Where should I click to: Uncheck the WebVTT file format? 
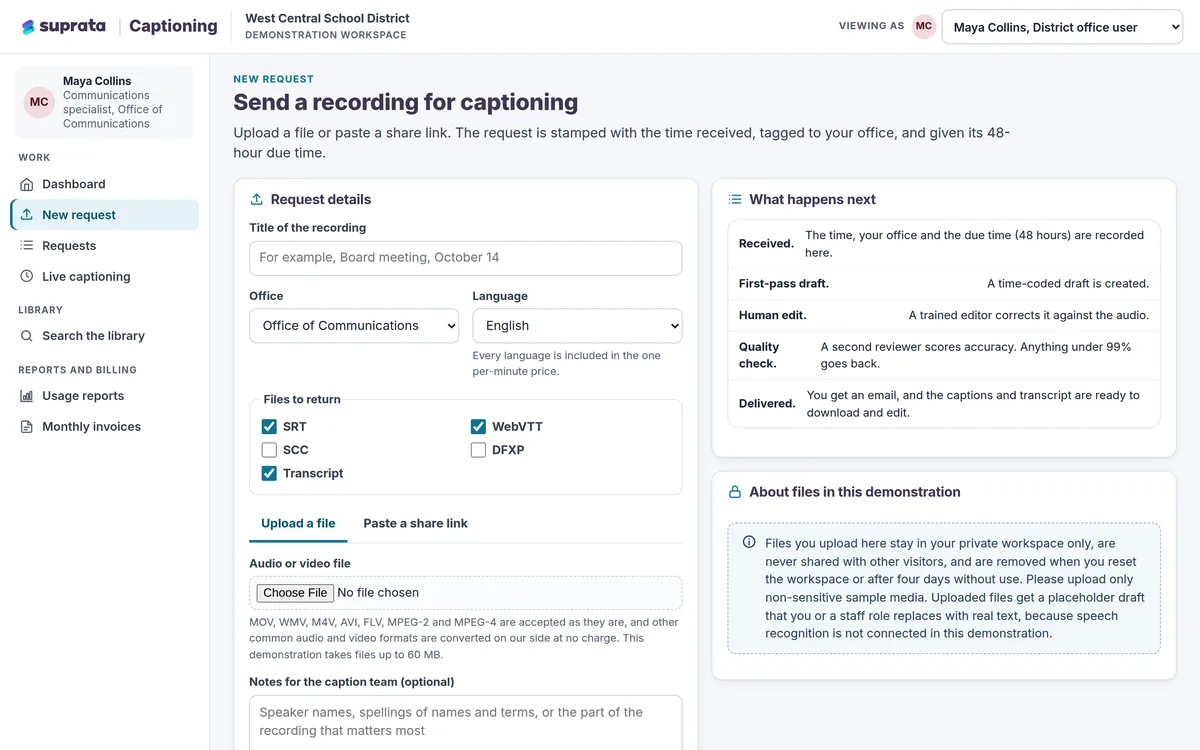[478, 426]
